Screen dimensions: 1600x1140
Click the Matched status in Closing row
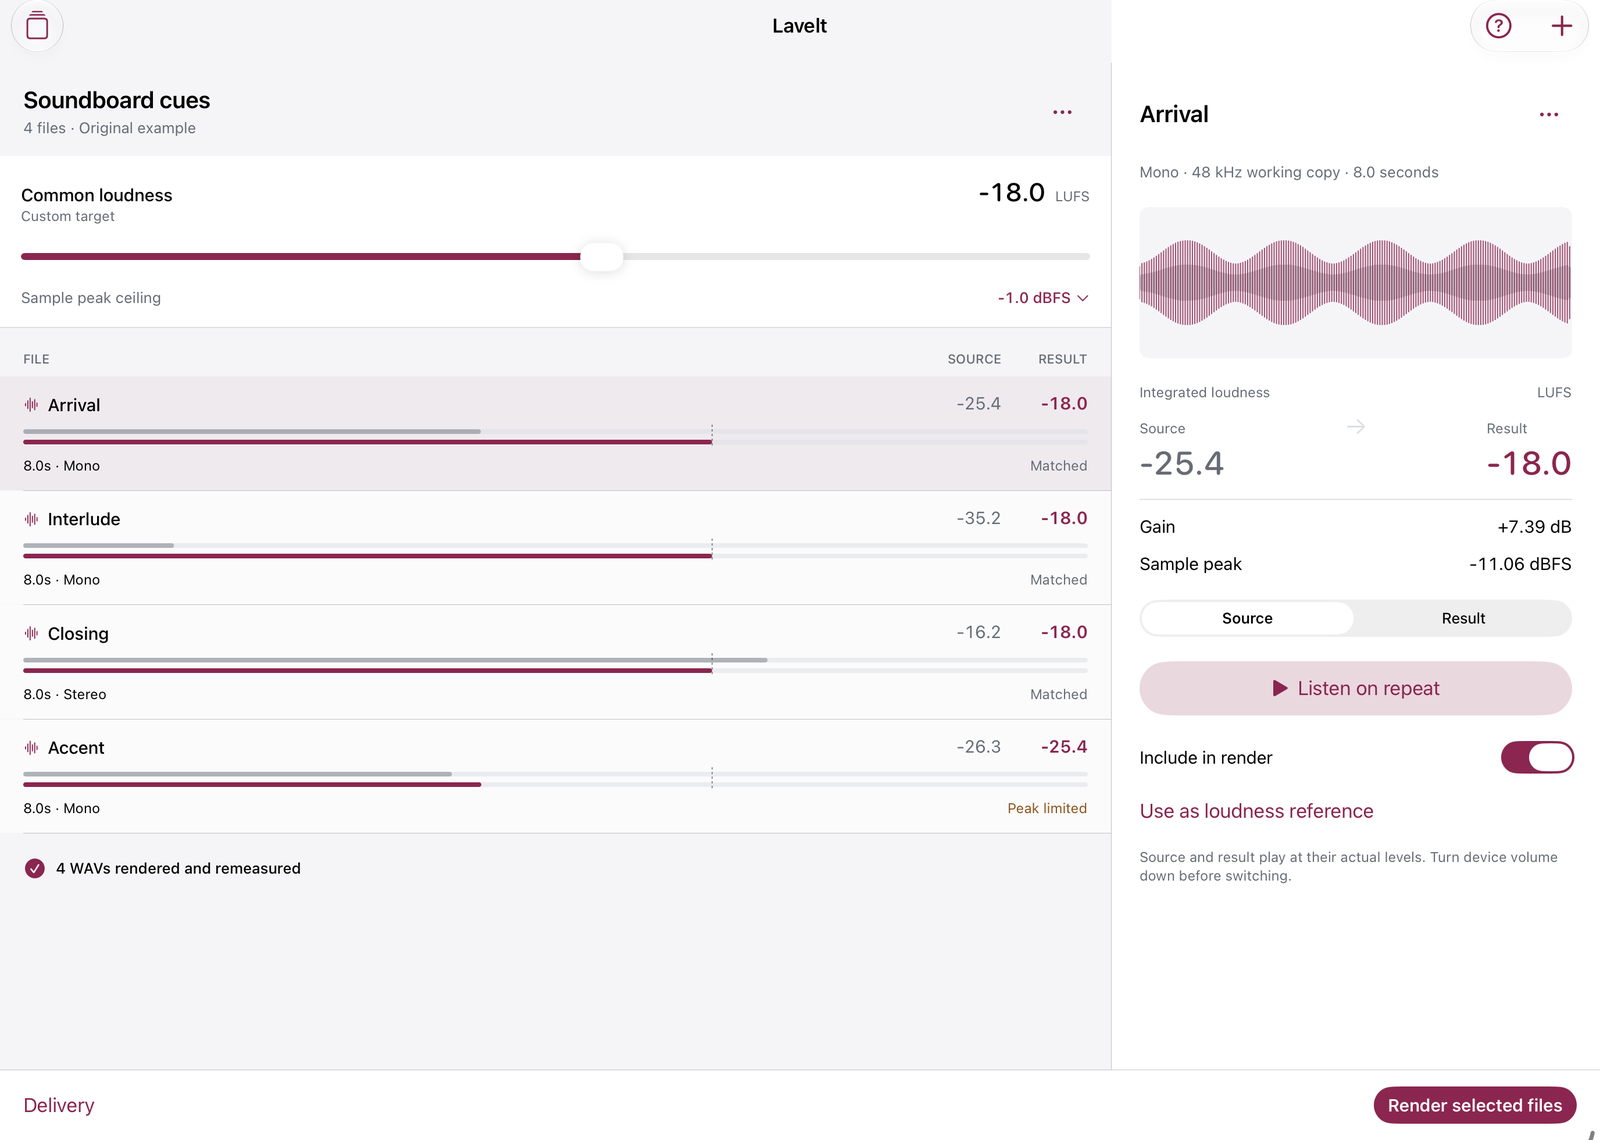[x=1058, y=694]
